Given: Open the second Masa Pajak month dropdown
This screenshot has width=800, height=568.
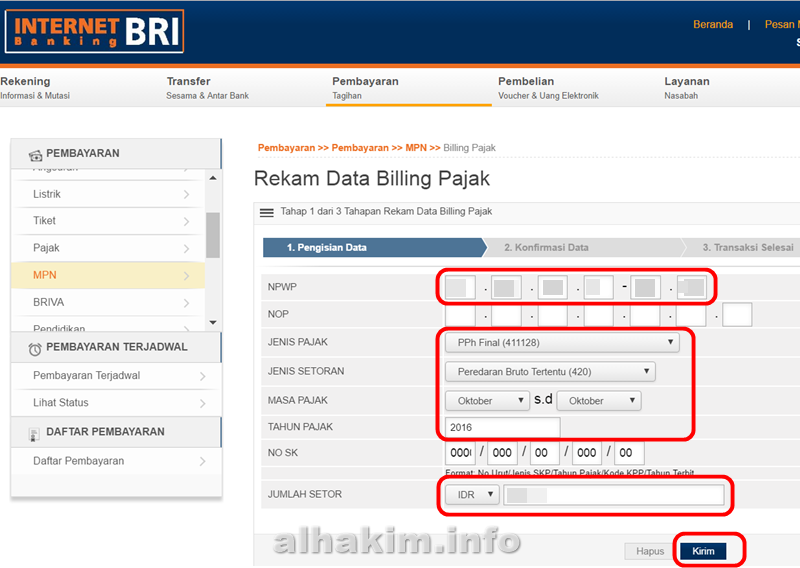Looking at the screenshot, I should [x=598, y=401].
